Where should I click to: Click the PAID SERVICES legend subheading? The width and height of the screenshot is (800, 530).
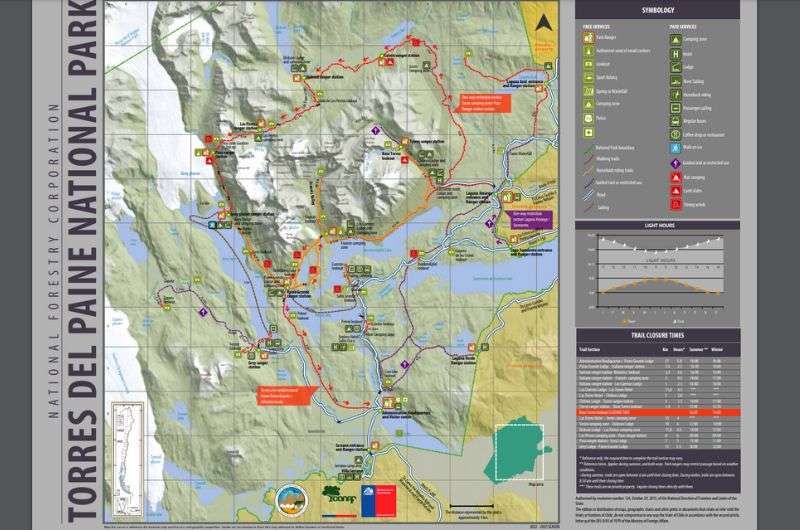[x=683, y=27]
